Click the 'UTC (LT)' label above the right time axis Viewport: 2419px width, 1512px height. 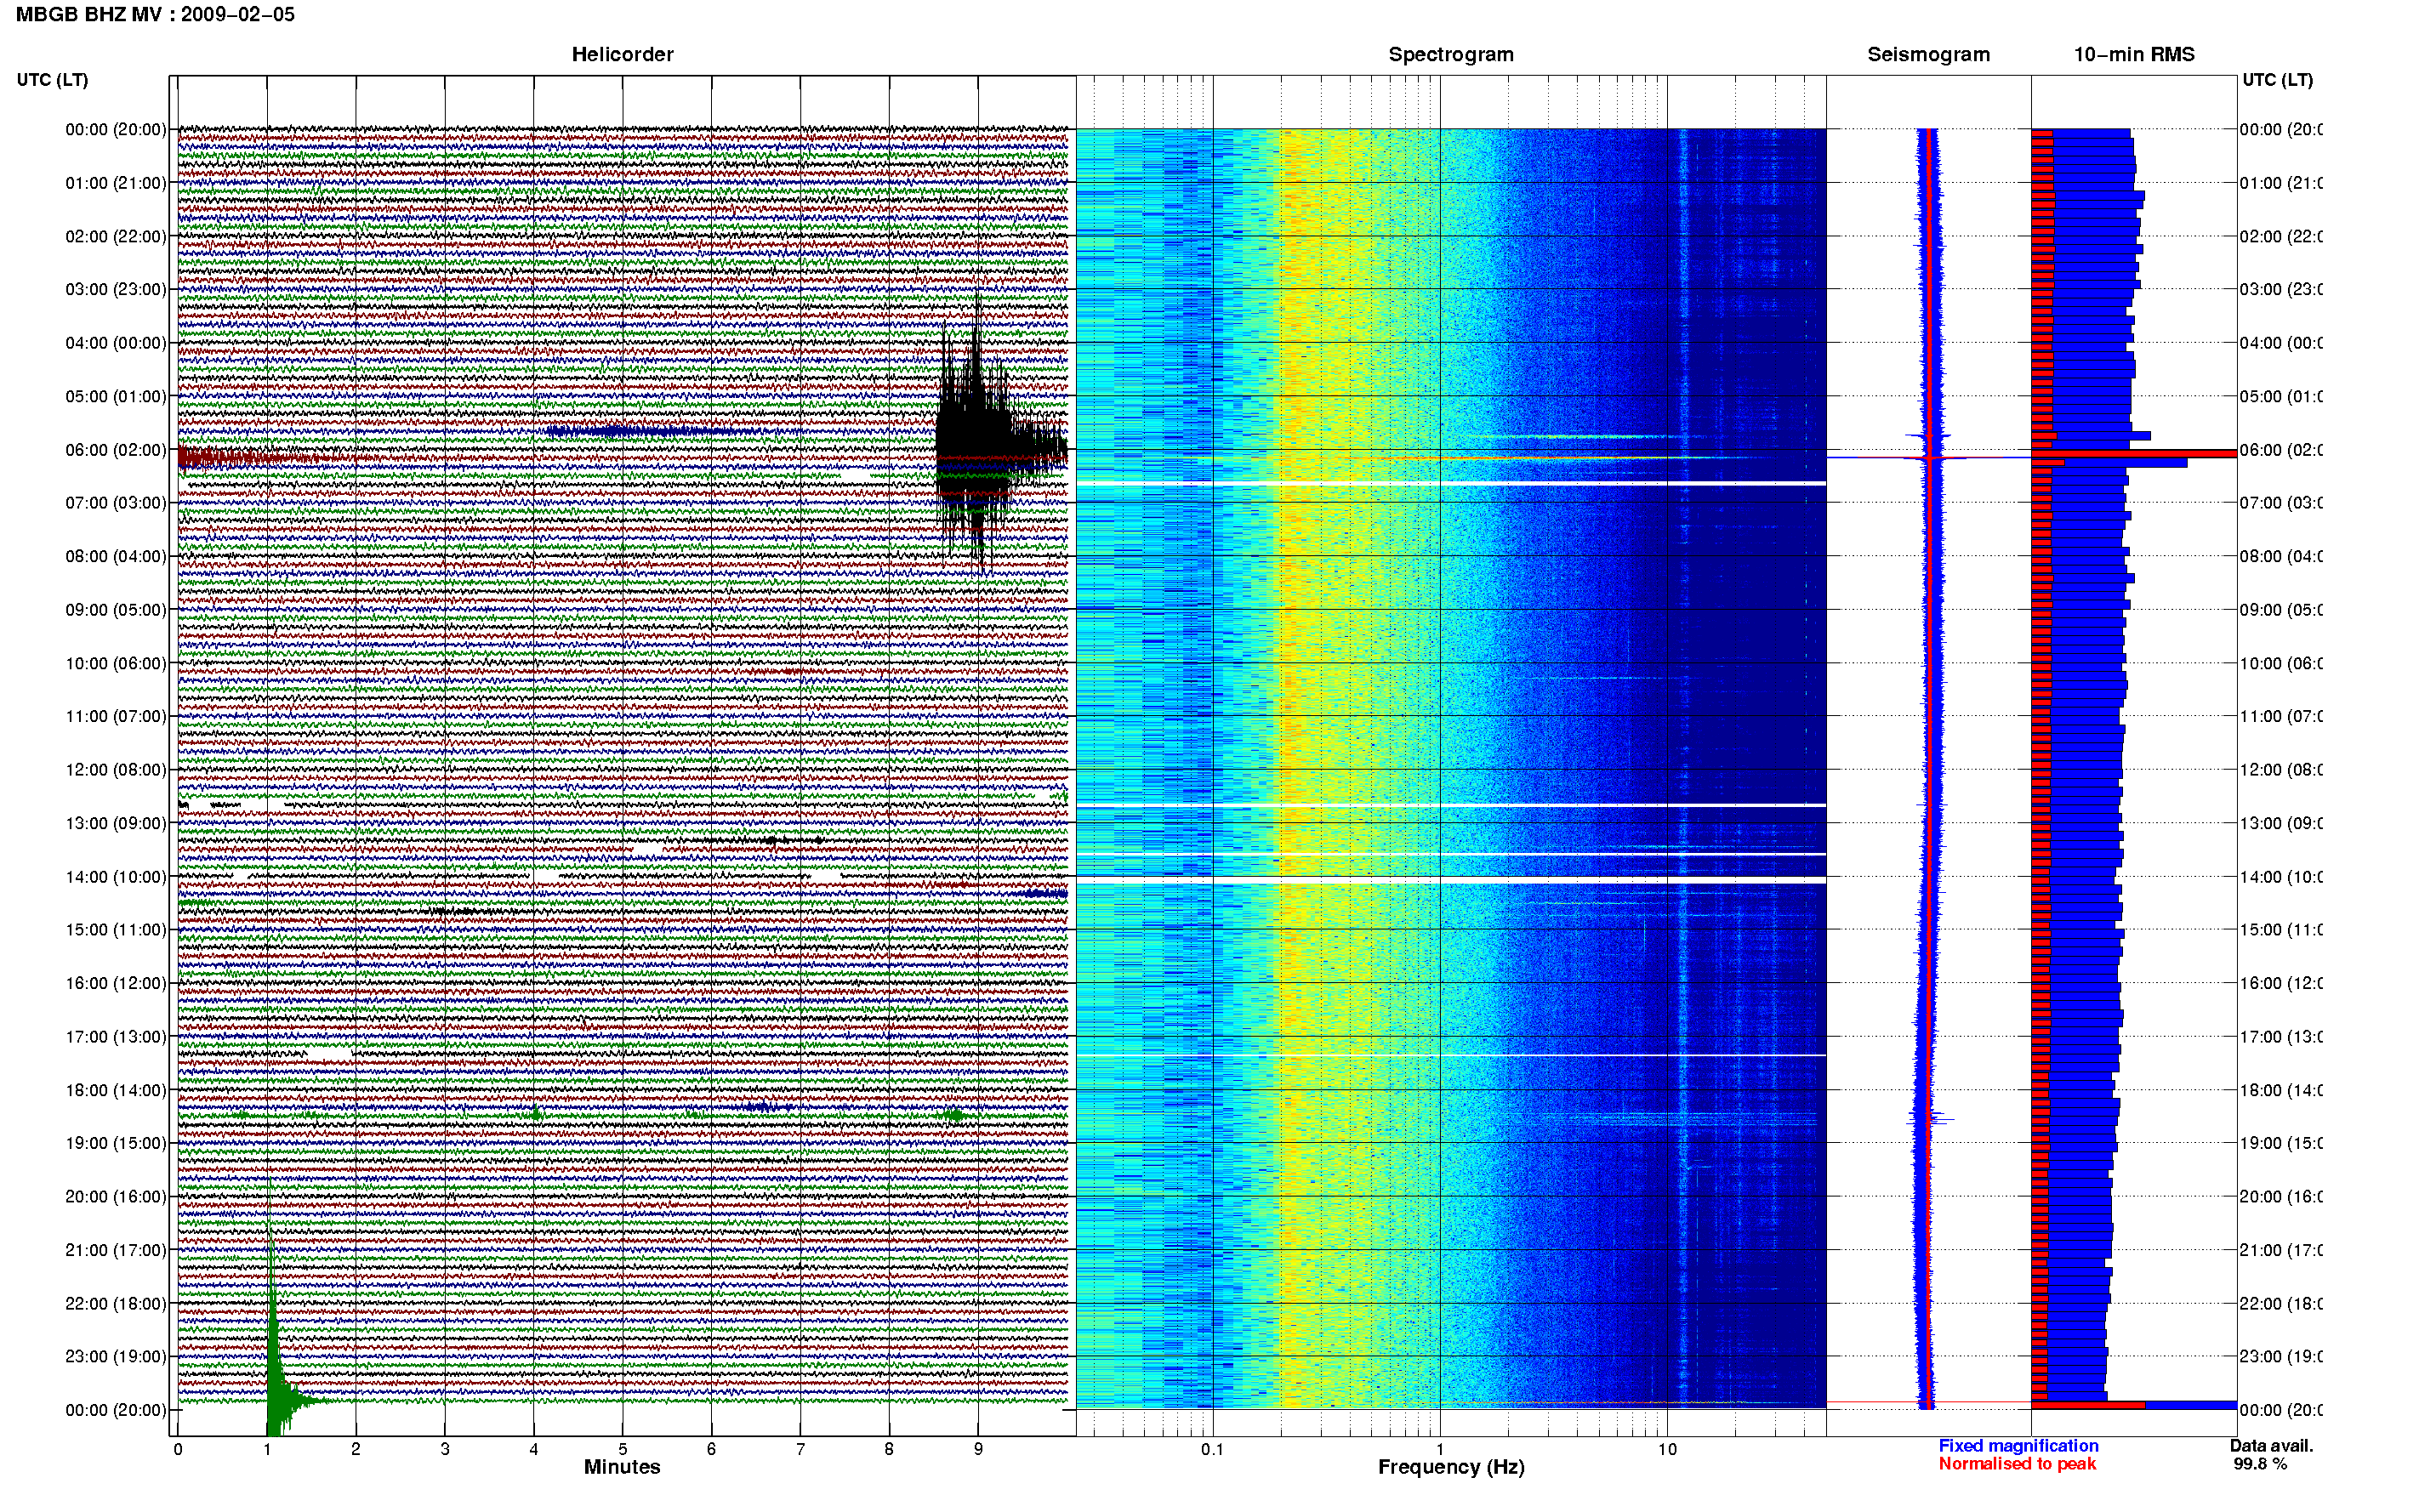(x=2277, y=80)
